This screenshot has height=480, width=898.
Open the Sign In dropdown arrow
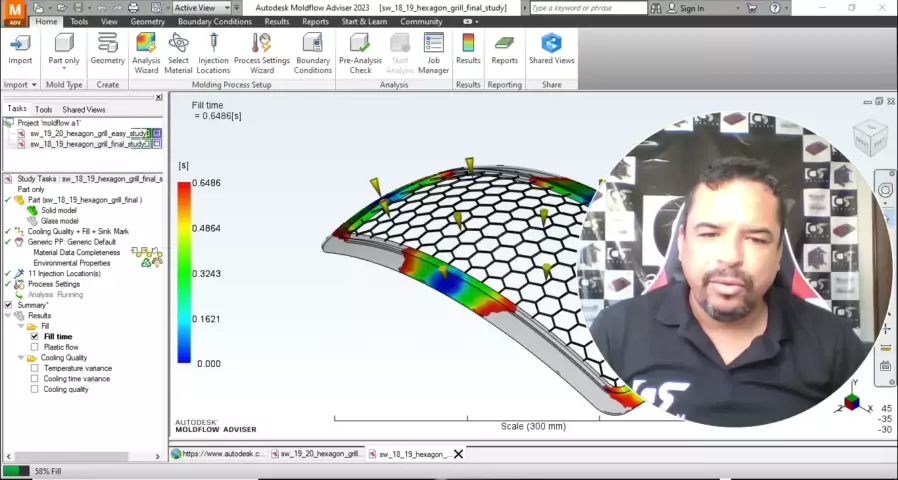coord(737,8)
